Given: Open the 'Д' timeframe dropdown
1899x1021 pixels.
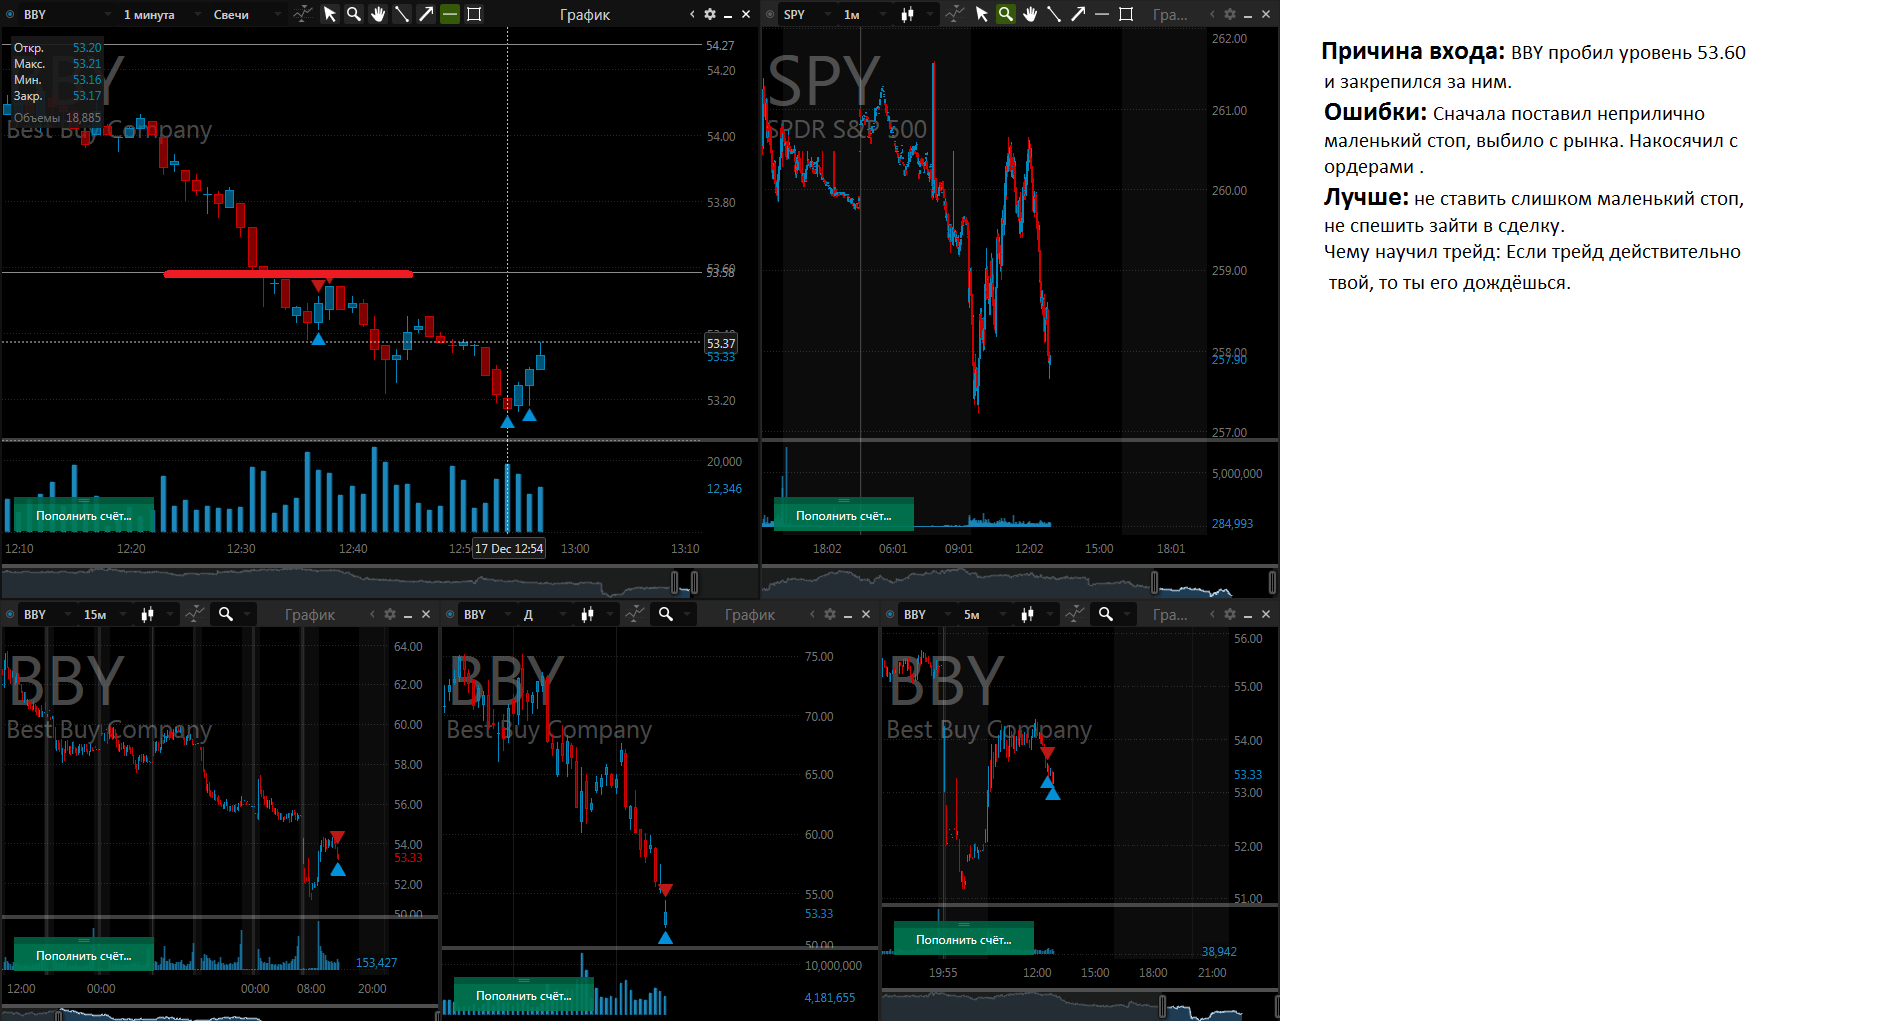Looking at the screenshot, I should point(545,614).
